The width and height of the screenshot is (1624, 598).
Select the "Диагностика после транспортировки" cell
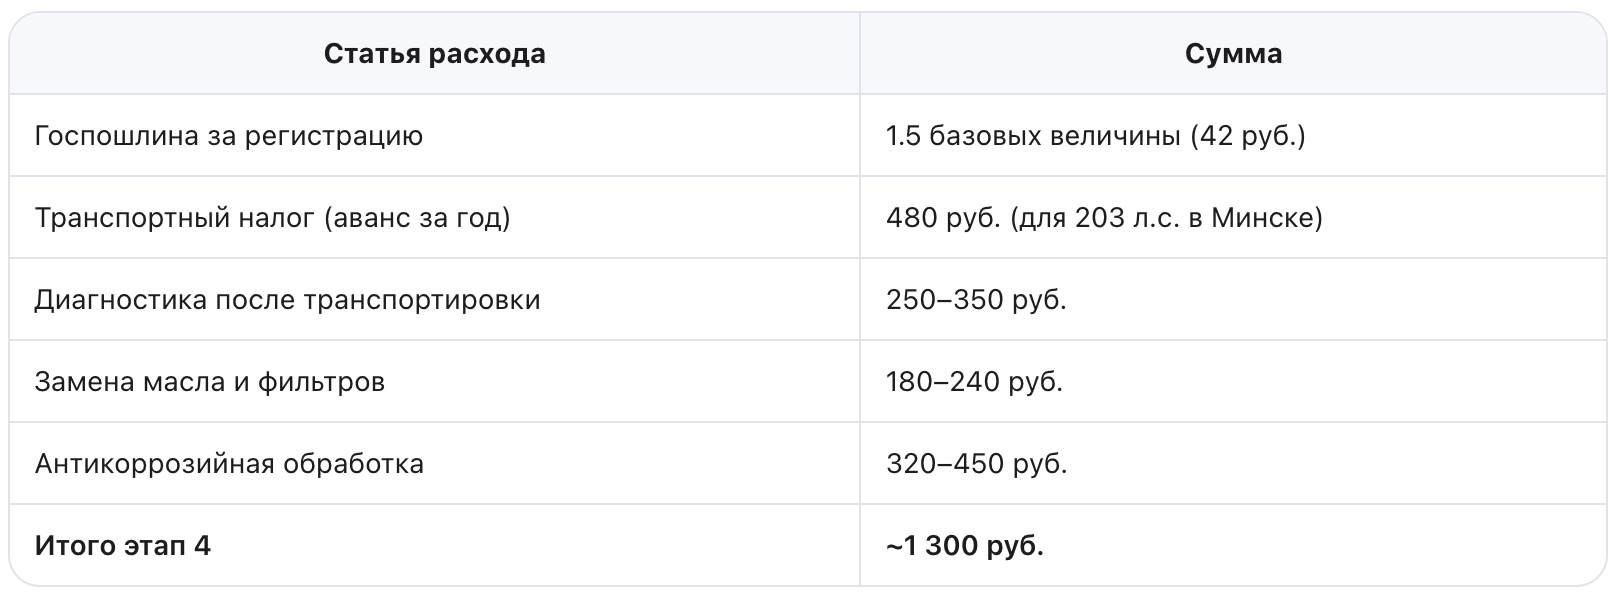point(287,300)
